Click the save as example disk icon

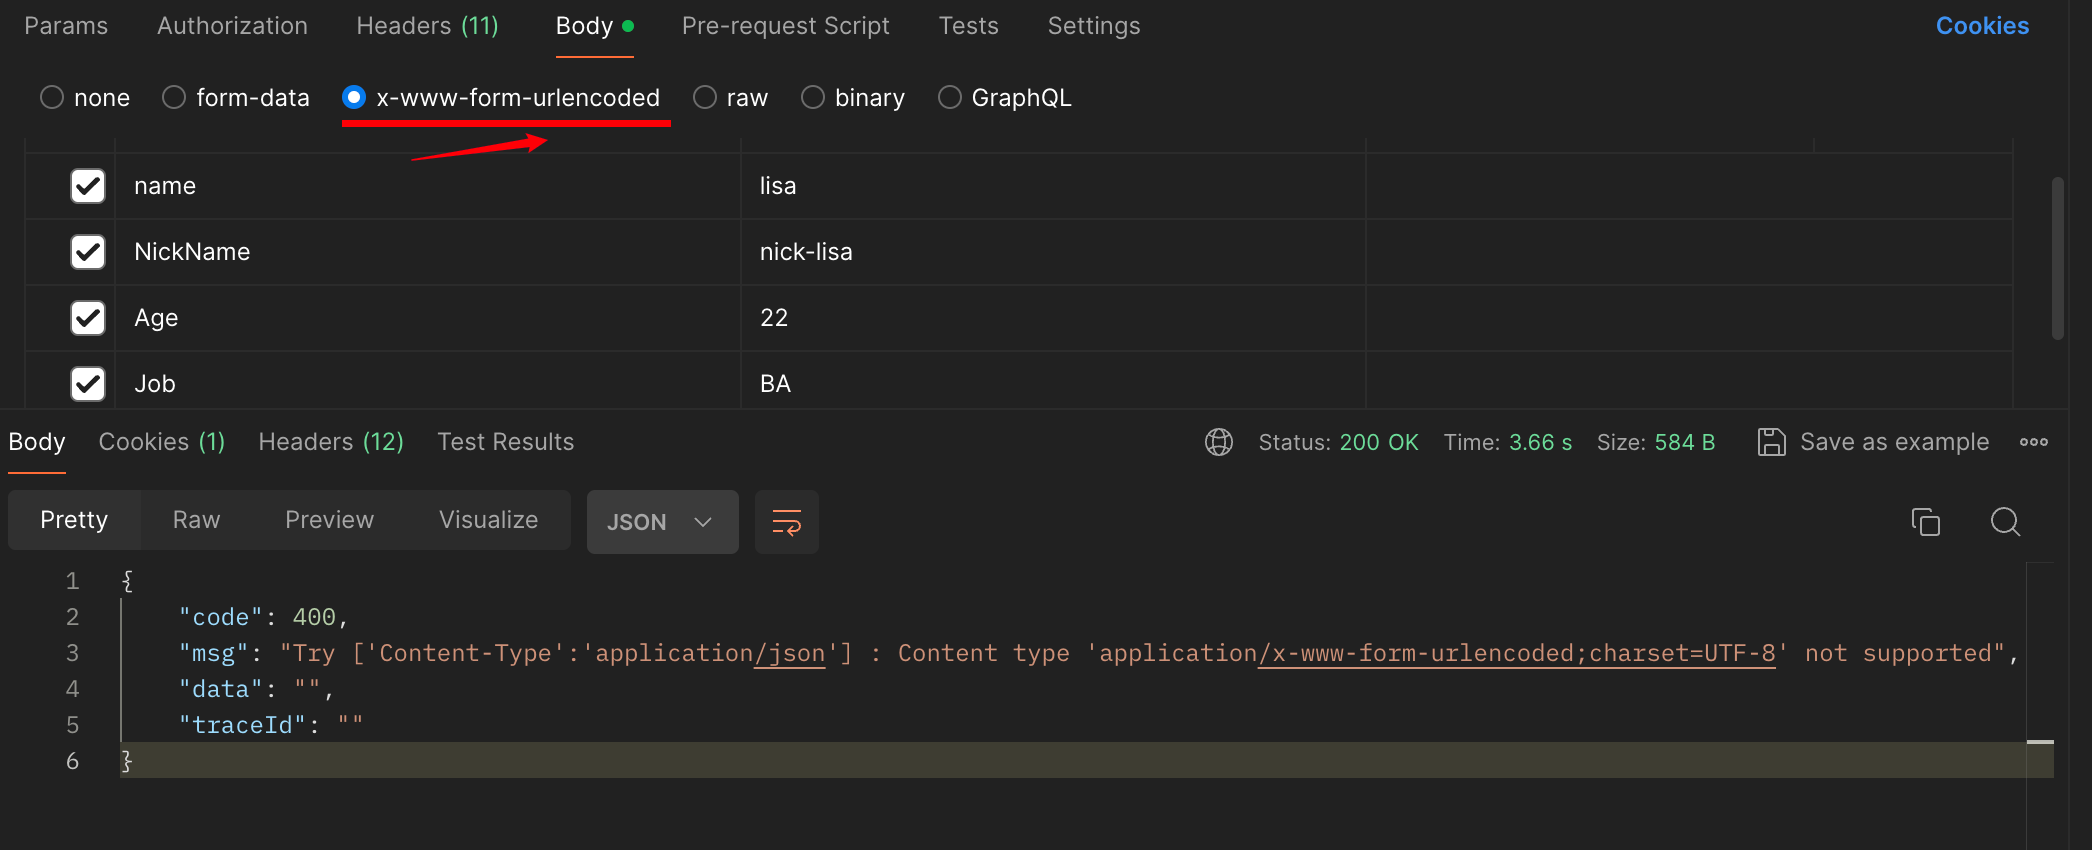click(1771, 442)
